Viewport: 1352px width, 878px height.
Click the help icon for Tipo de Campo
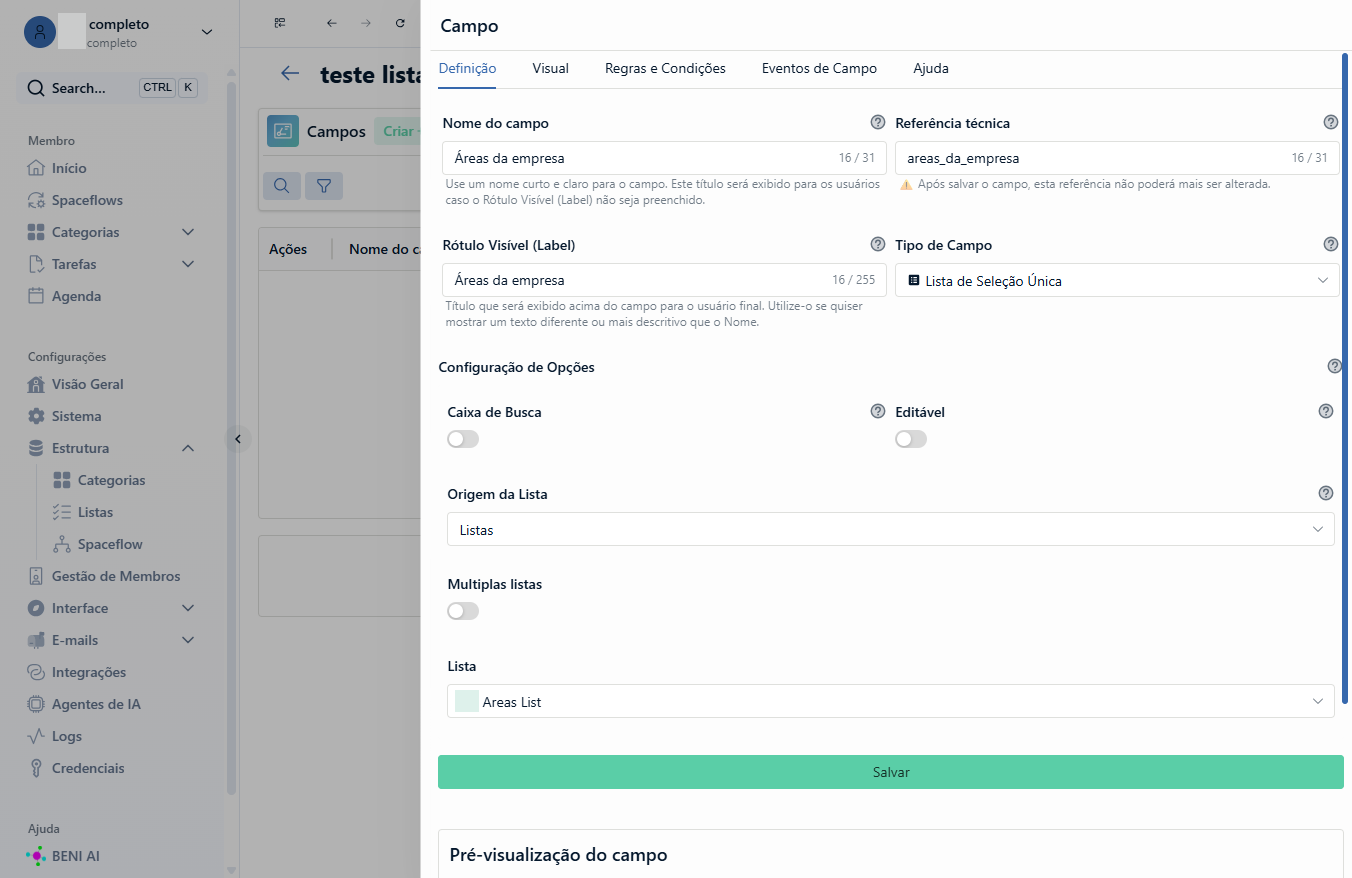pyautogui.click(x=1331, y=244)
